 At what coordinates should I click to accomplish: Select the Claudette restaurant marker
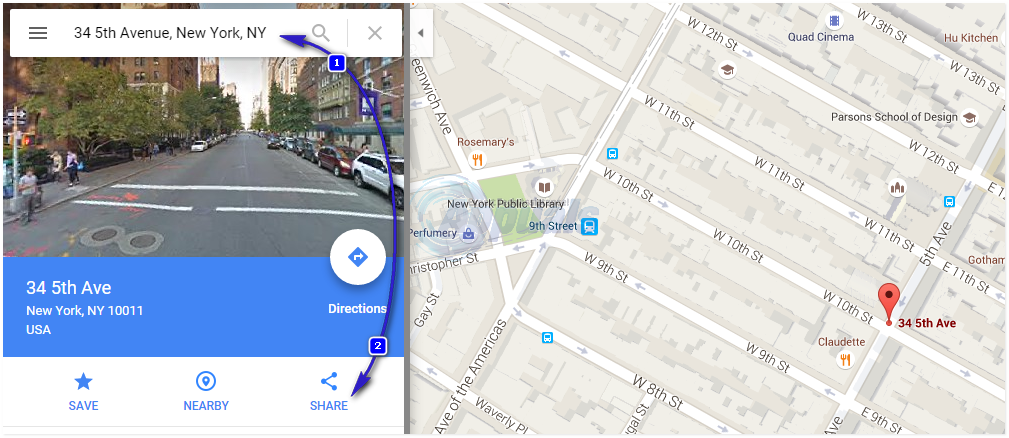point(846,360)
